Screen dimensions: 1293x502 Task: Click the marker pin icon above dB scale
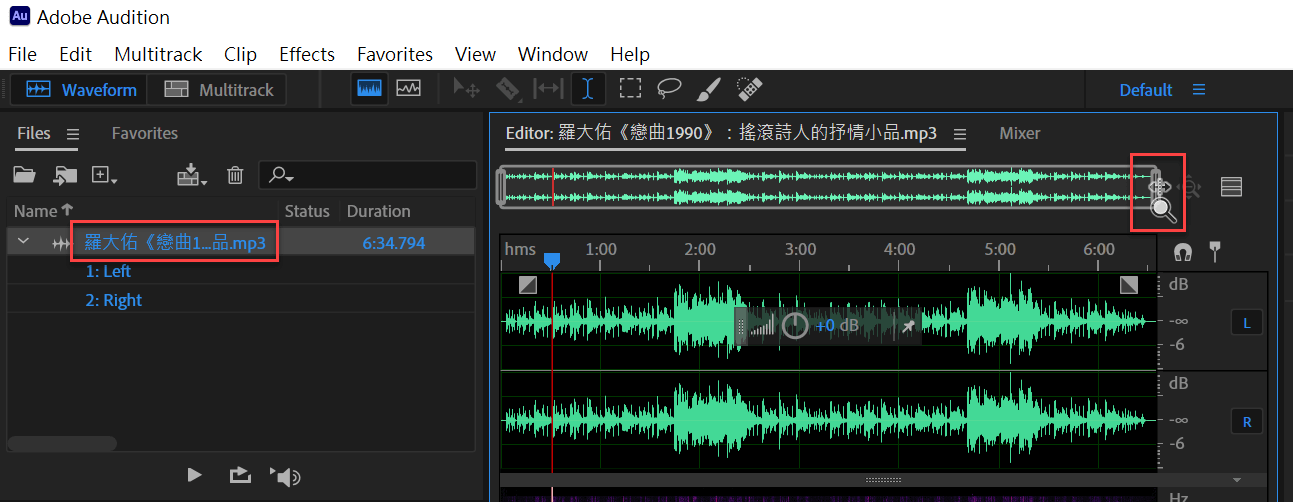pos(1217,250)
